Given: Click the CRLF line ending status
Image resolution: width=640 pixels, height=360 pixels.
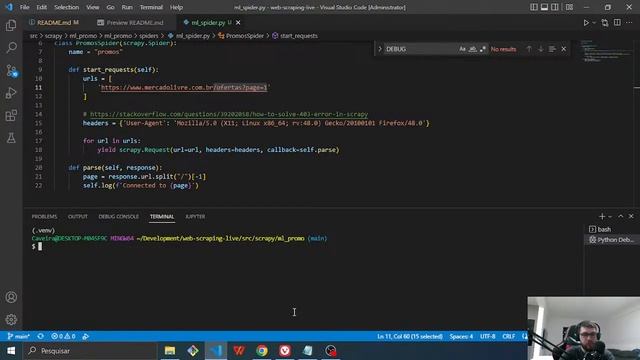Looking at the screenshot, I should pos(509,336).
